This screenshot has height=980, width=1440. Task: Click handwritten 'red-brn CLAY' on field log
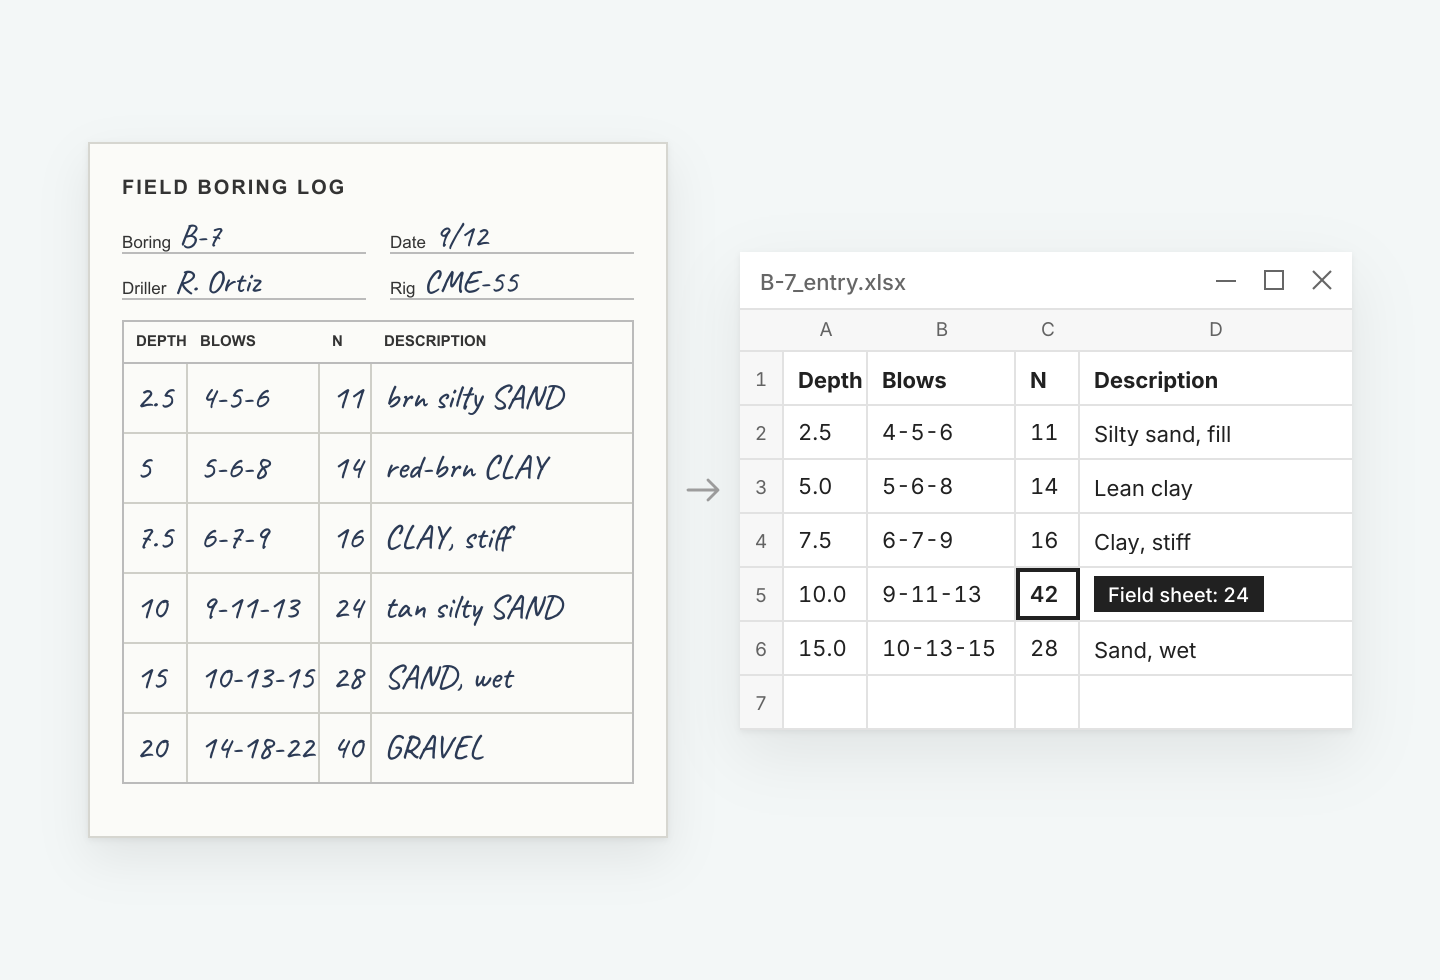pyautogui.click(x=468, y=468)
